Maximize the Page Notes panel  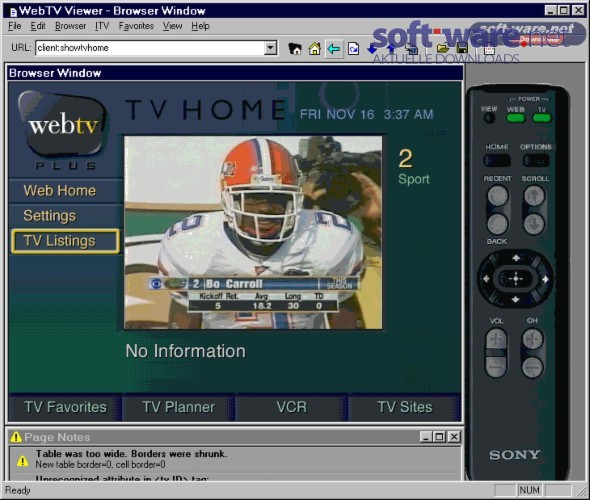coord(439,437)
